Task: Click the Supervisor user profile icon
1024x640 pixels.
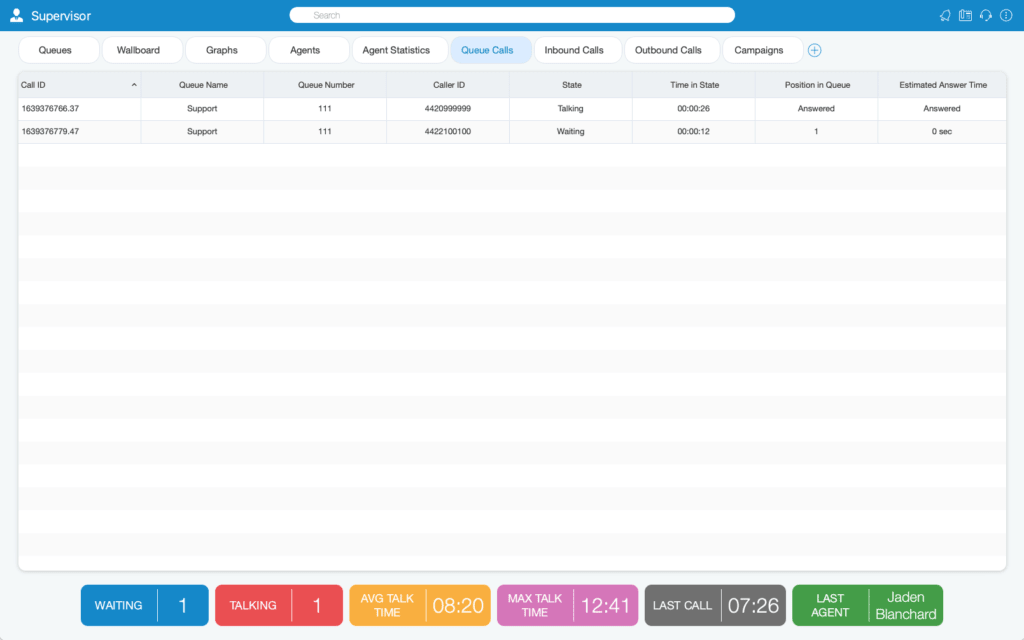Action: click(x=16, y=16)
